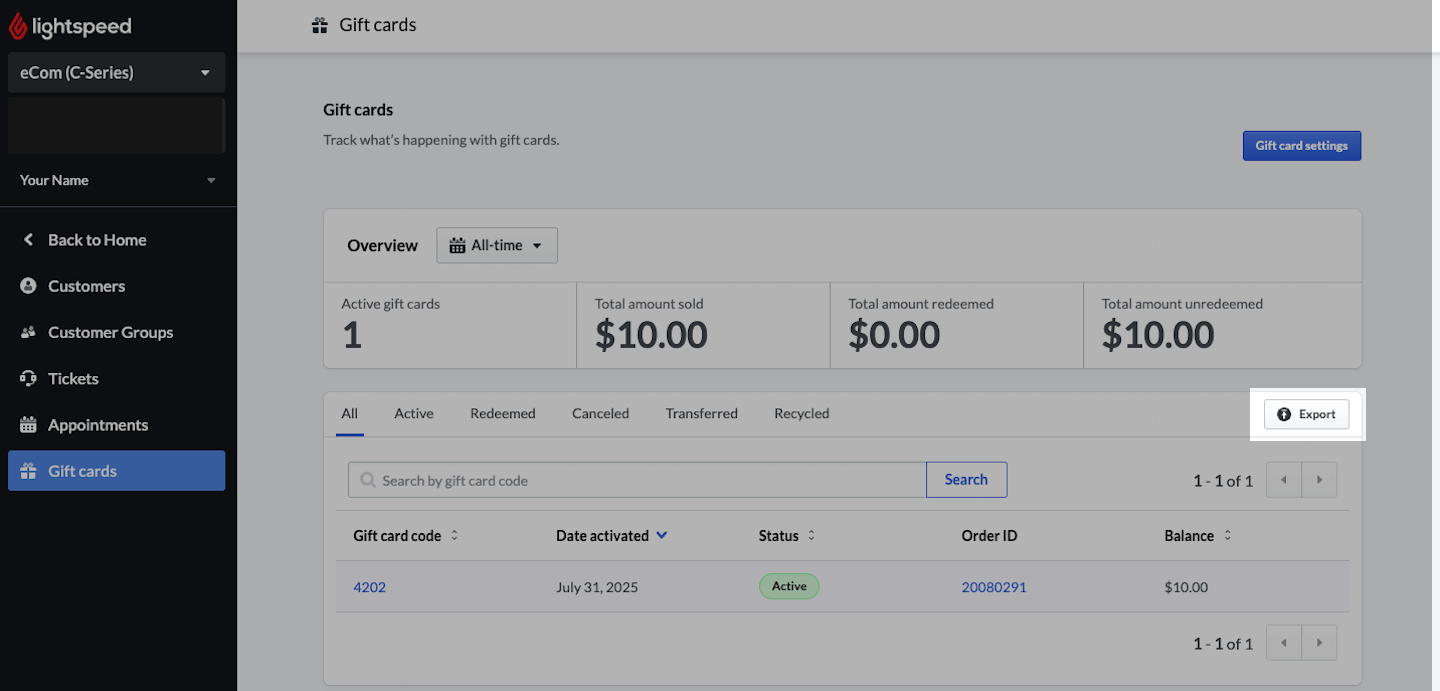
Task: Open the eCom (C-Series) store switcher dropdown
Action: pos(116,72)
